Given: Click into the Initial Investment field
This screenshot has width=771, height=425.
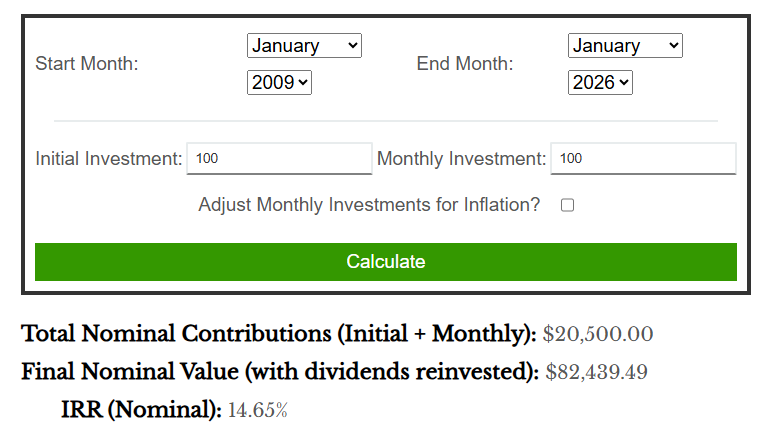Looking at the screenshot, I should click(x=279, y=159).
